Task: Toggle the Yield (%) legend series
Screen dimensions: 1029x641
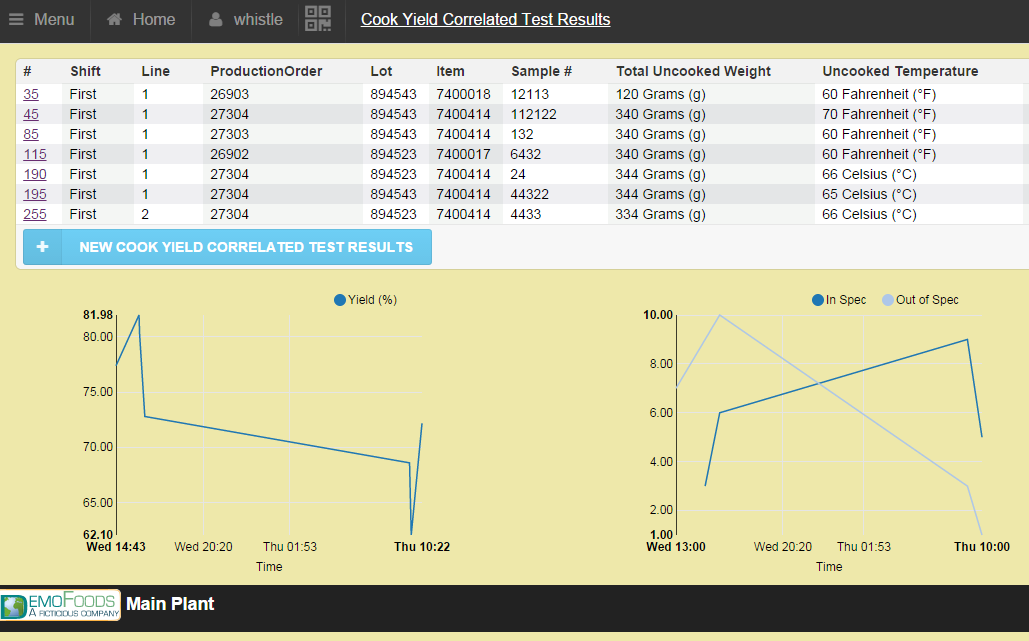Action: [366, 300]
